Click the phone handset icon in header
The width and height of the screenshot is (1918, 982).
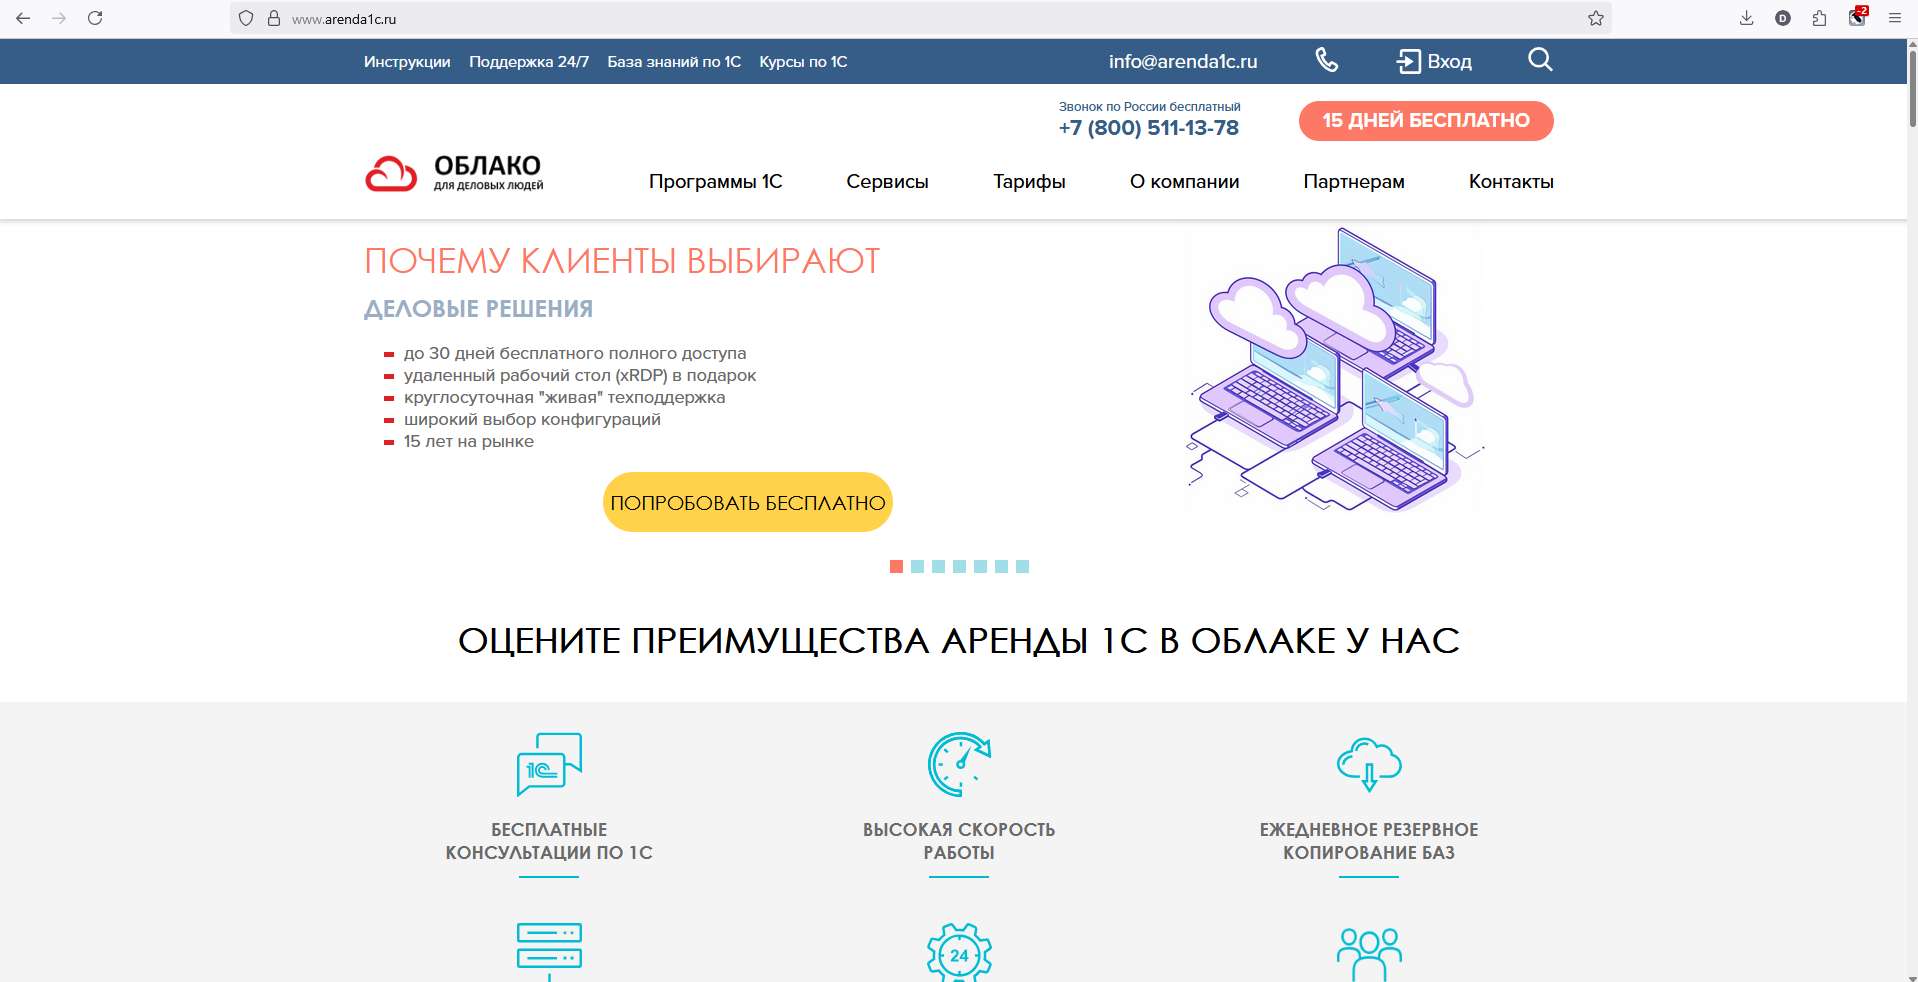[1326, 61]
